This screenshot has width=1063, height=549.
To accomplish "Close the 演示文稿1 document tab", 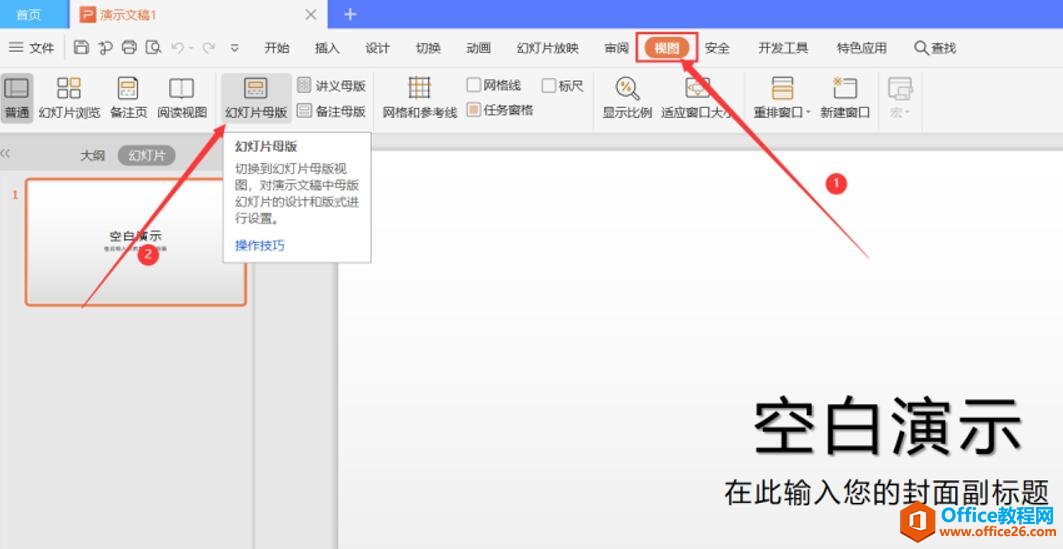I will click(x=310, y=14).
